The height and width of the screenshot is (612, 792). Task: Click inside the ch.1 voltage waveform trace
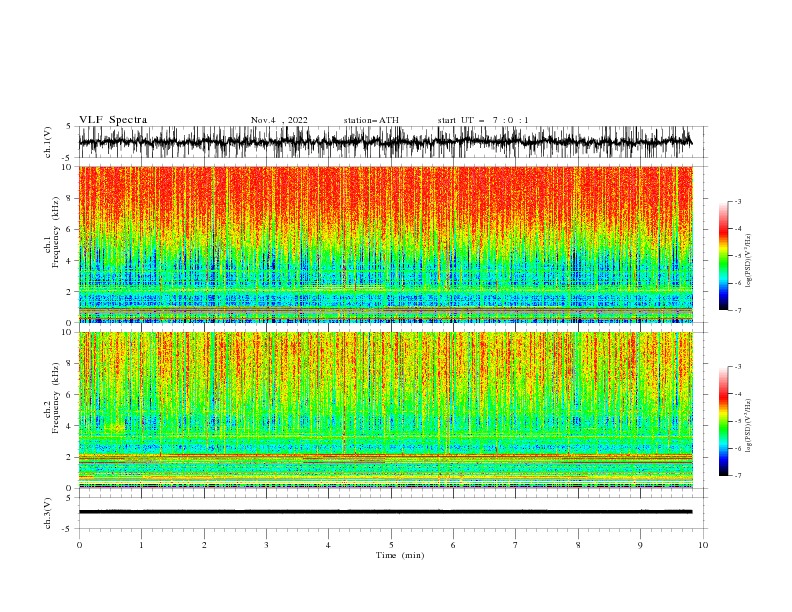point(385,142)
